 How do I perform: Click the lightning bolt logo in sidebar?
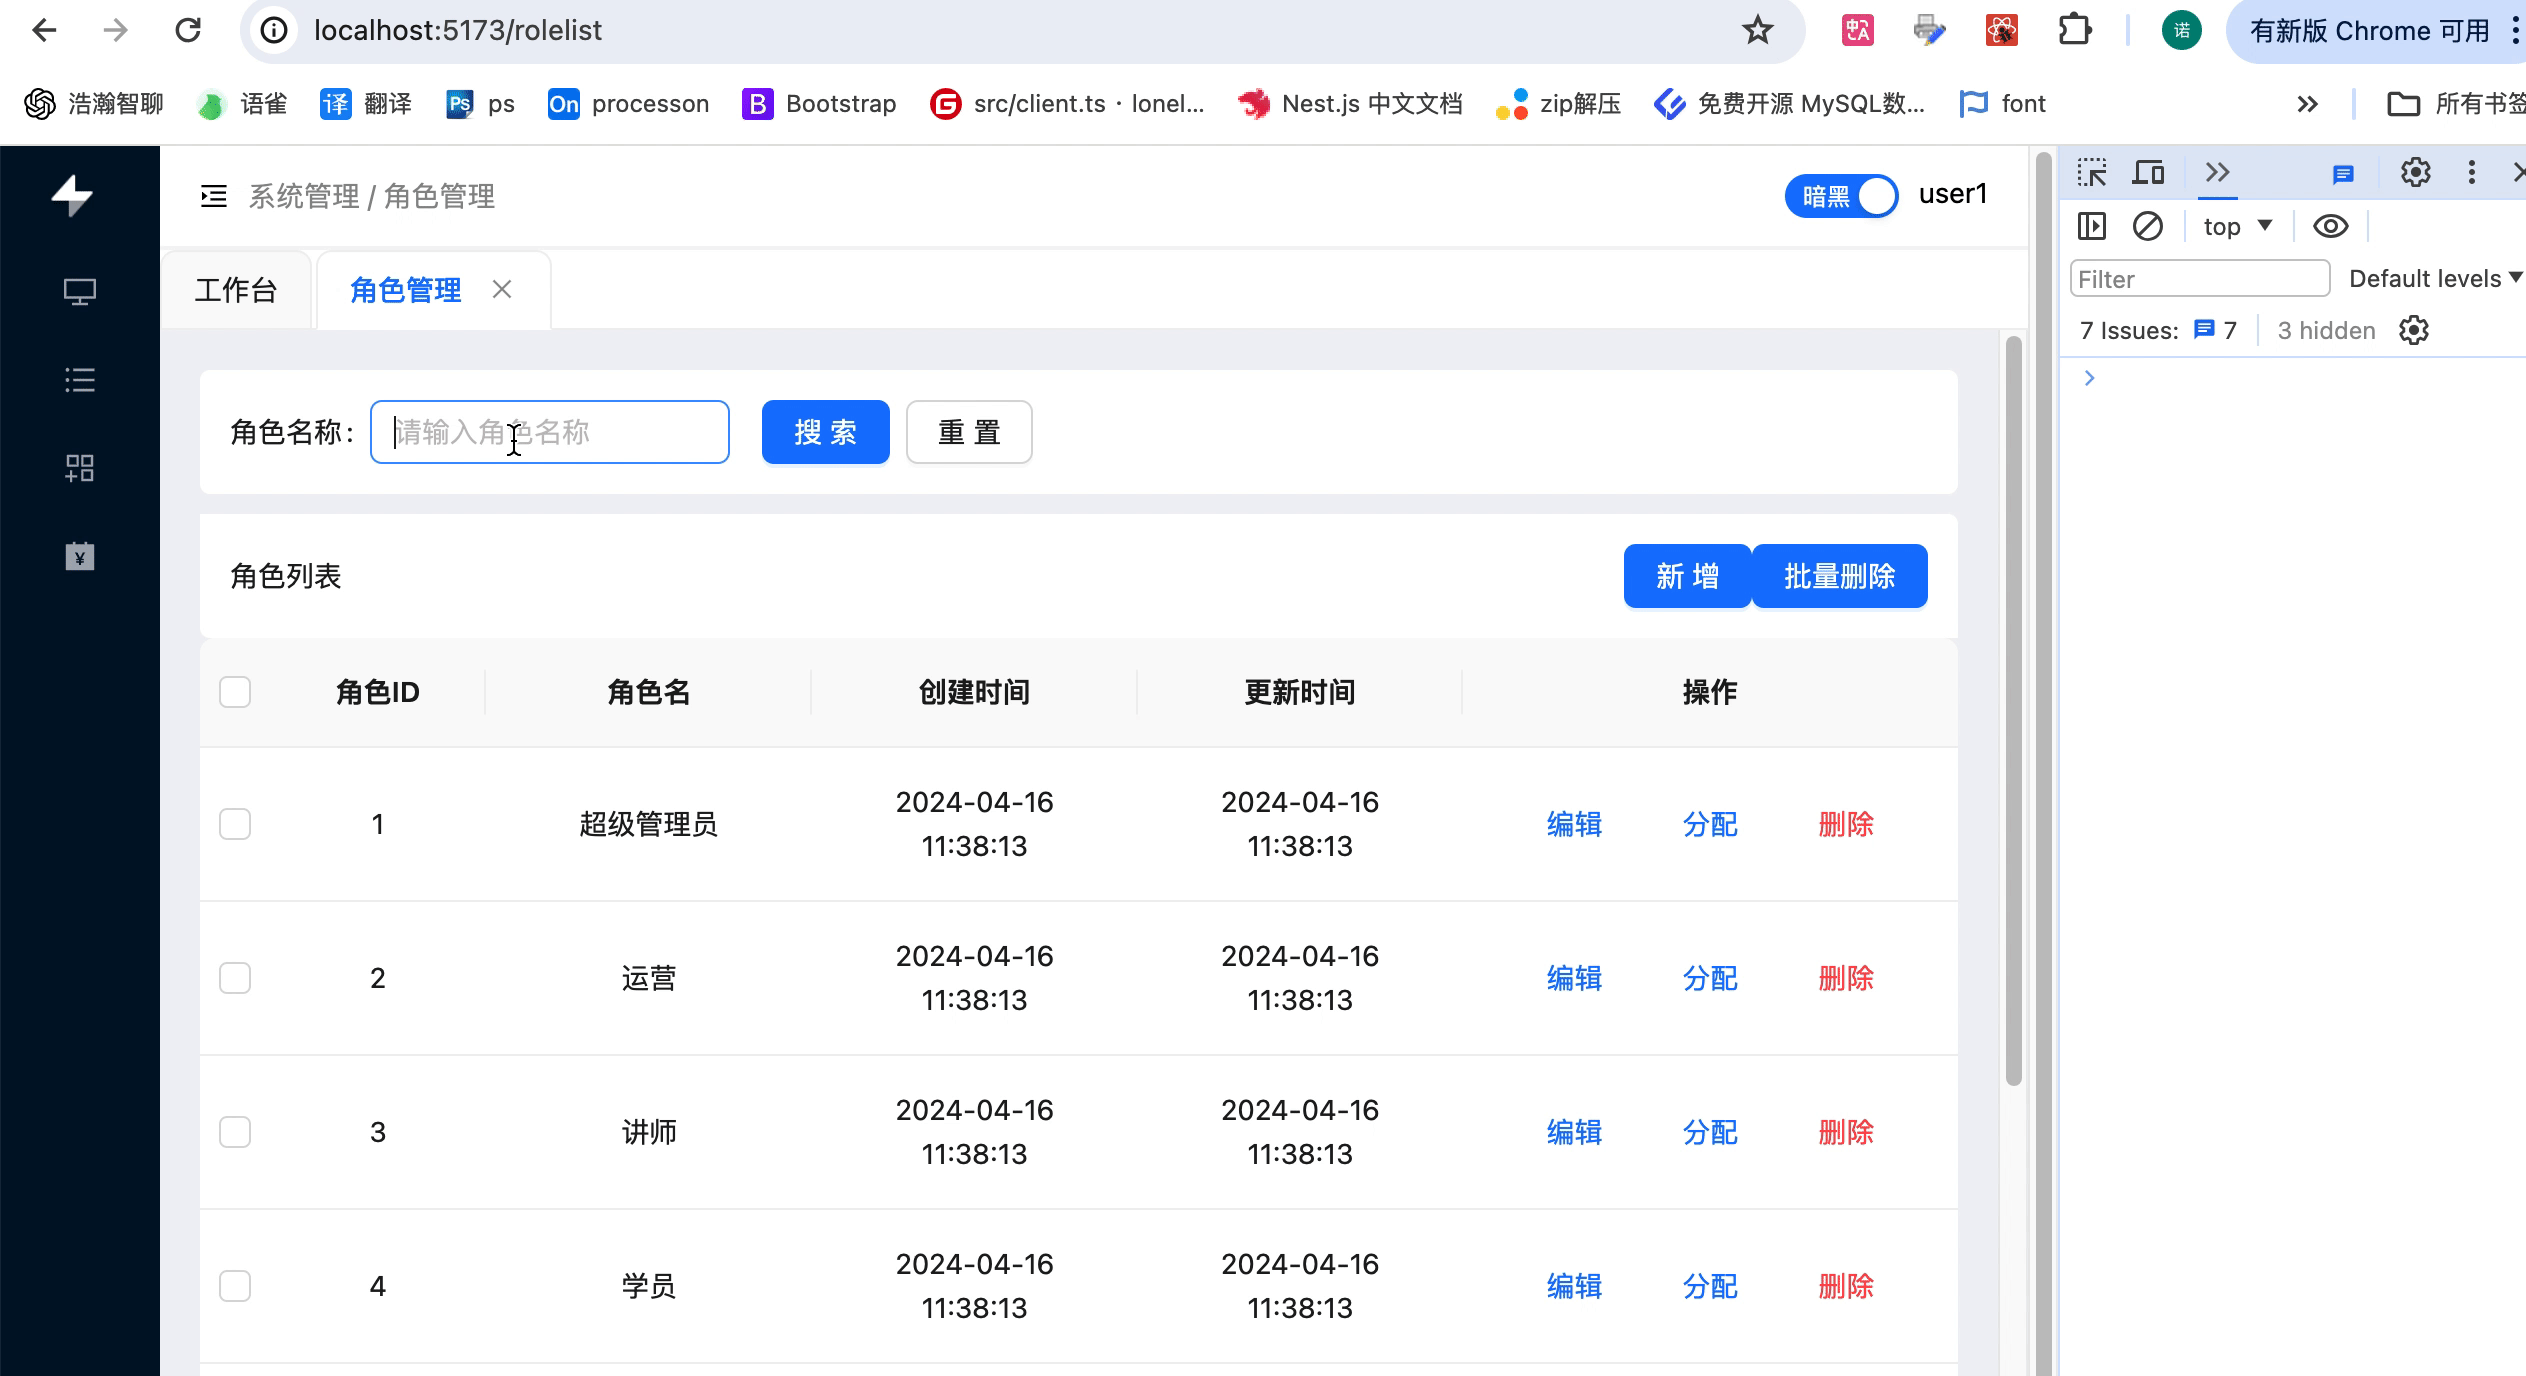[x=73, y=196]
